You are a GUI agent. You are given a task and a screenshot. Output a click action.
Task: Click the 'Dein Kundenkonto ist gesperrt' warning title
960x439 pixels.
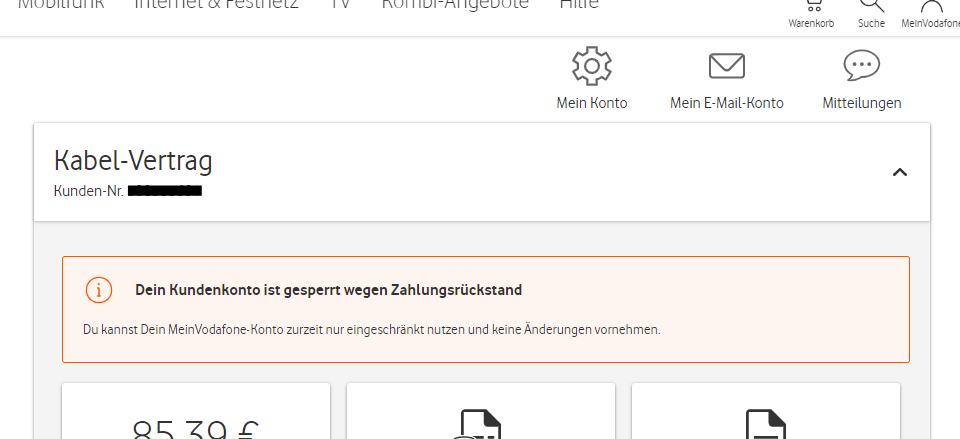coord(328,290)
